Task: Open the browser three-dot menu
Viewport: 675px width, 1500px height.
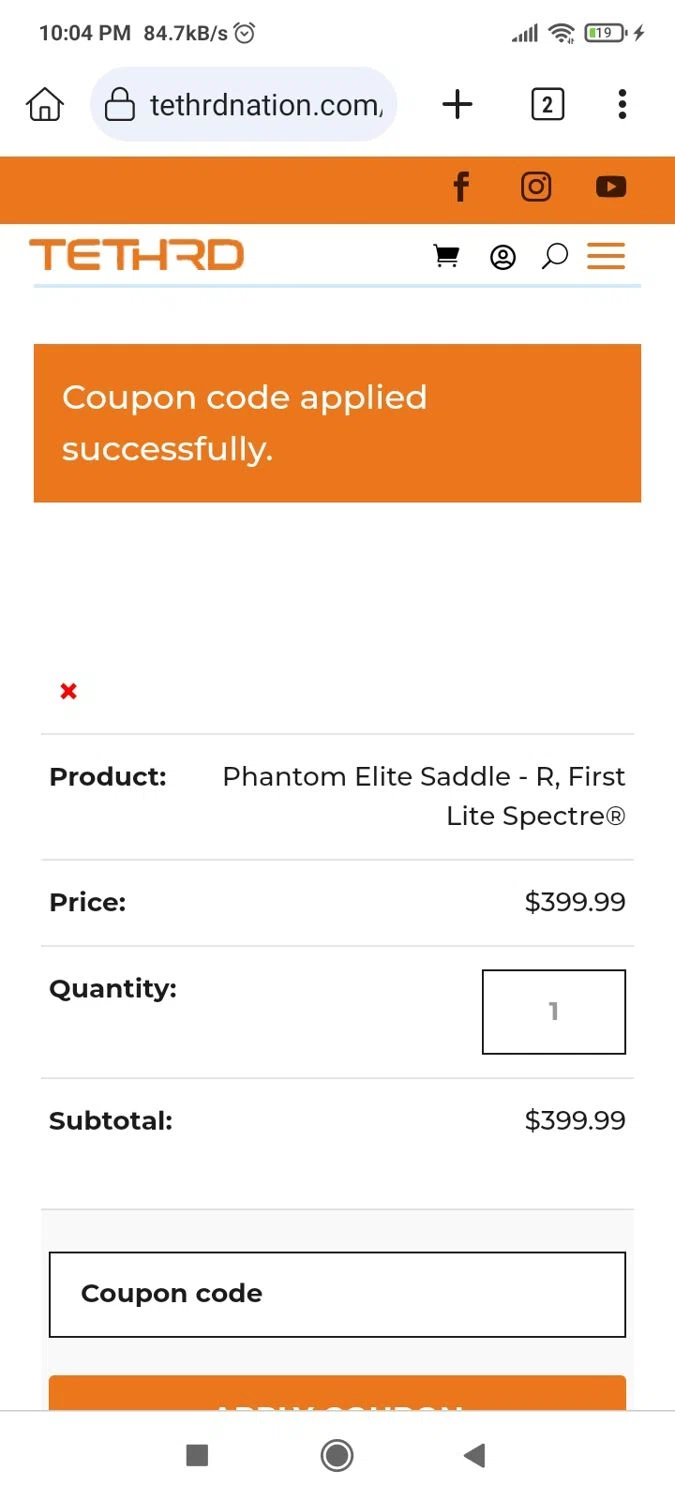Action: click(x=622, y=104)
